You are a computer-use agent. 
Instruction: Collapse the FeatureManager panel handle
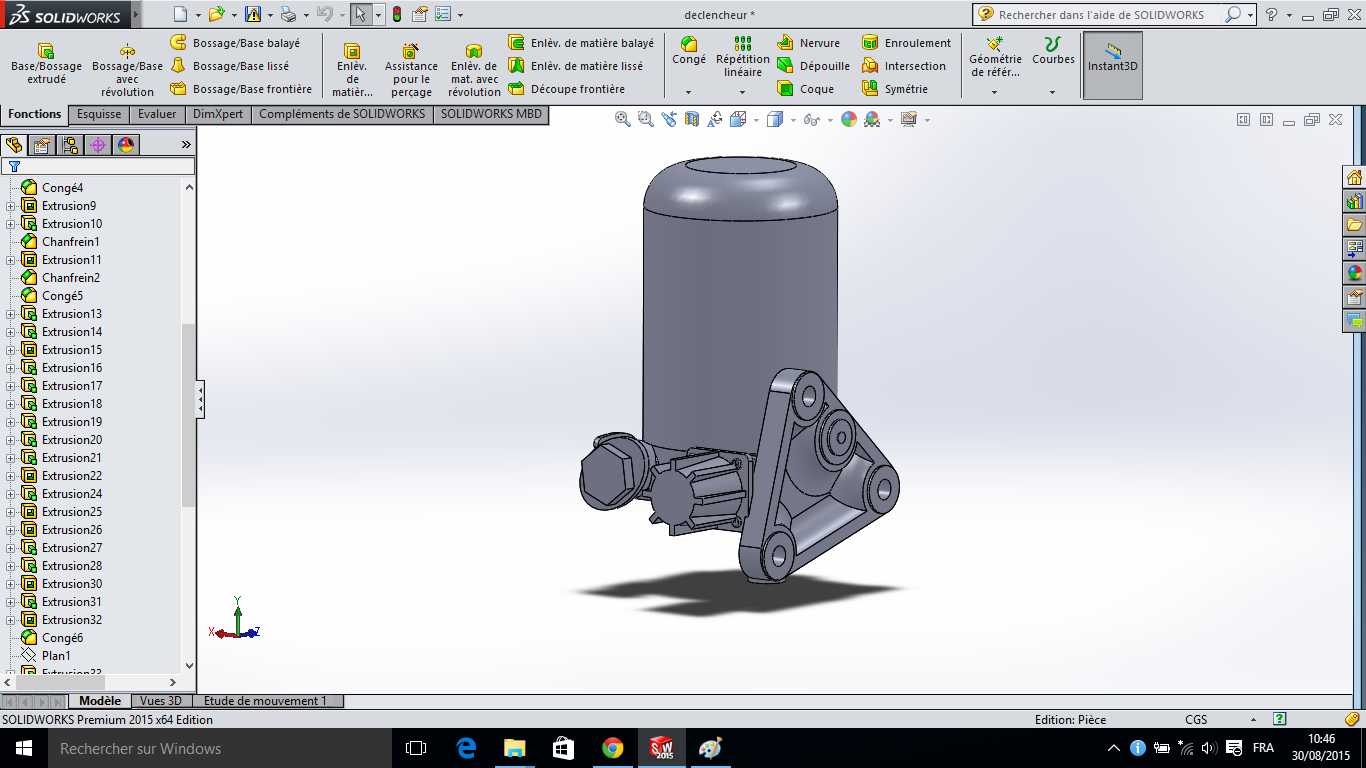pos(200,399)
